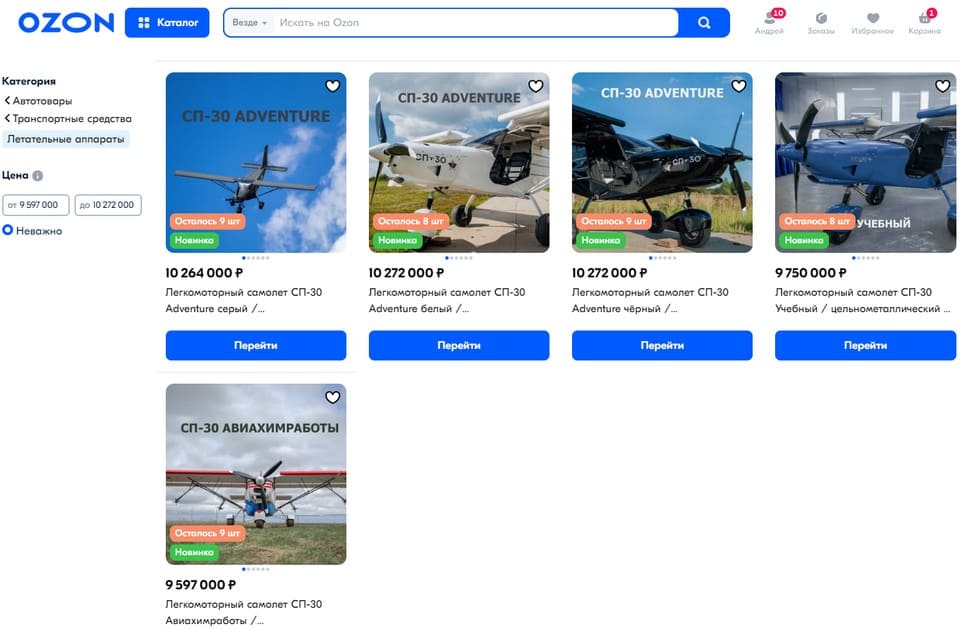The height and width of the screenshot is (629, 960).
Task: Click the Ozon logo
Action: [x=66, y=23]
